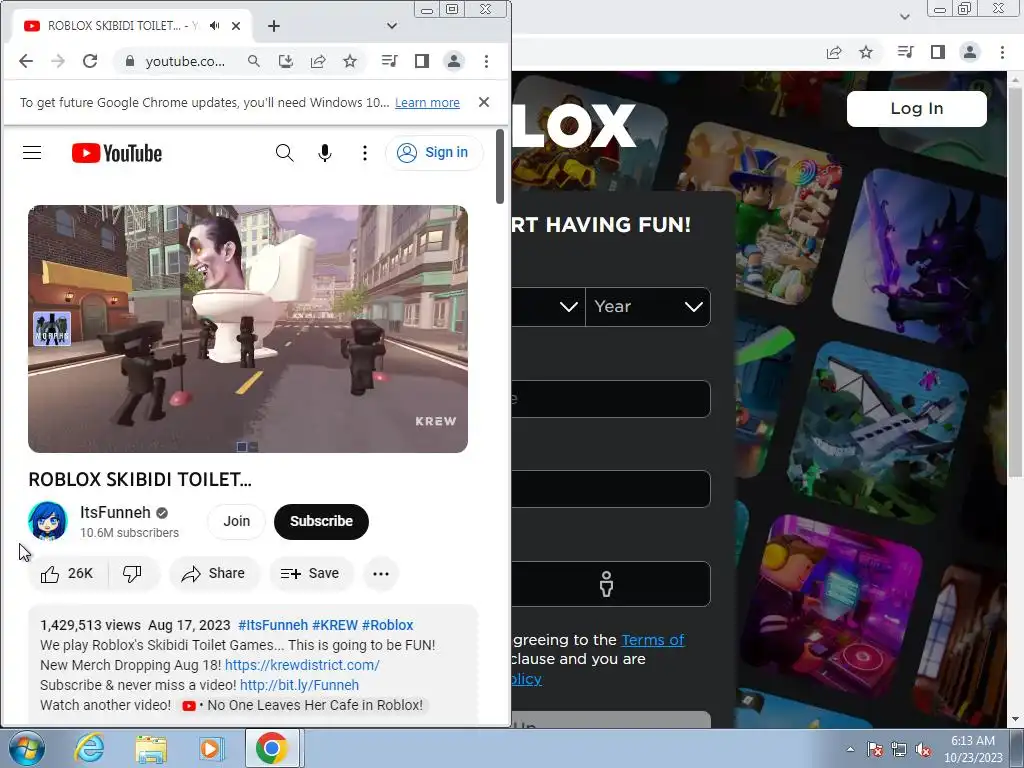Start voice search with microphone icon
The image size is (1024, 768).
pos(325,153)
